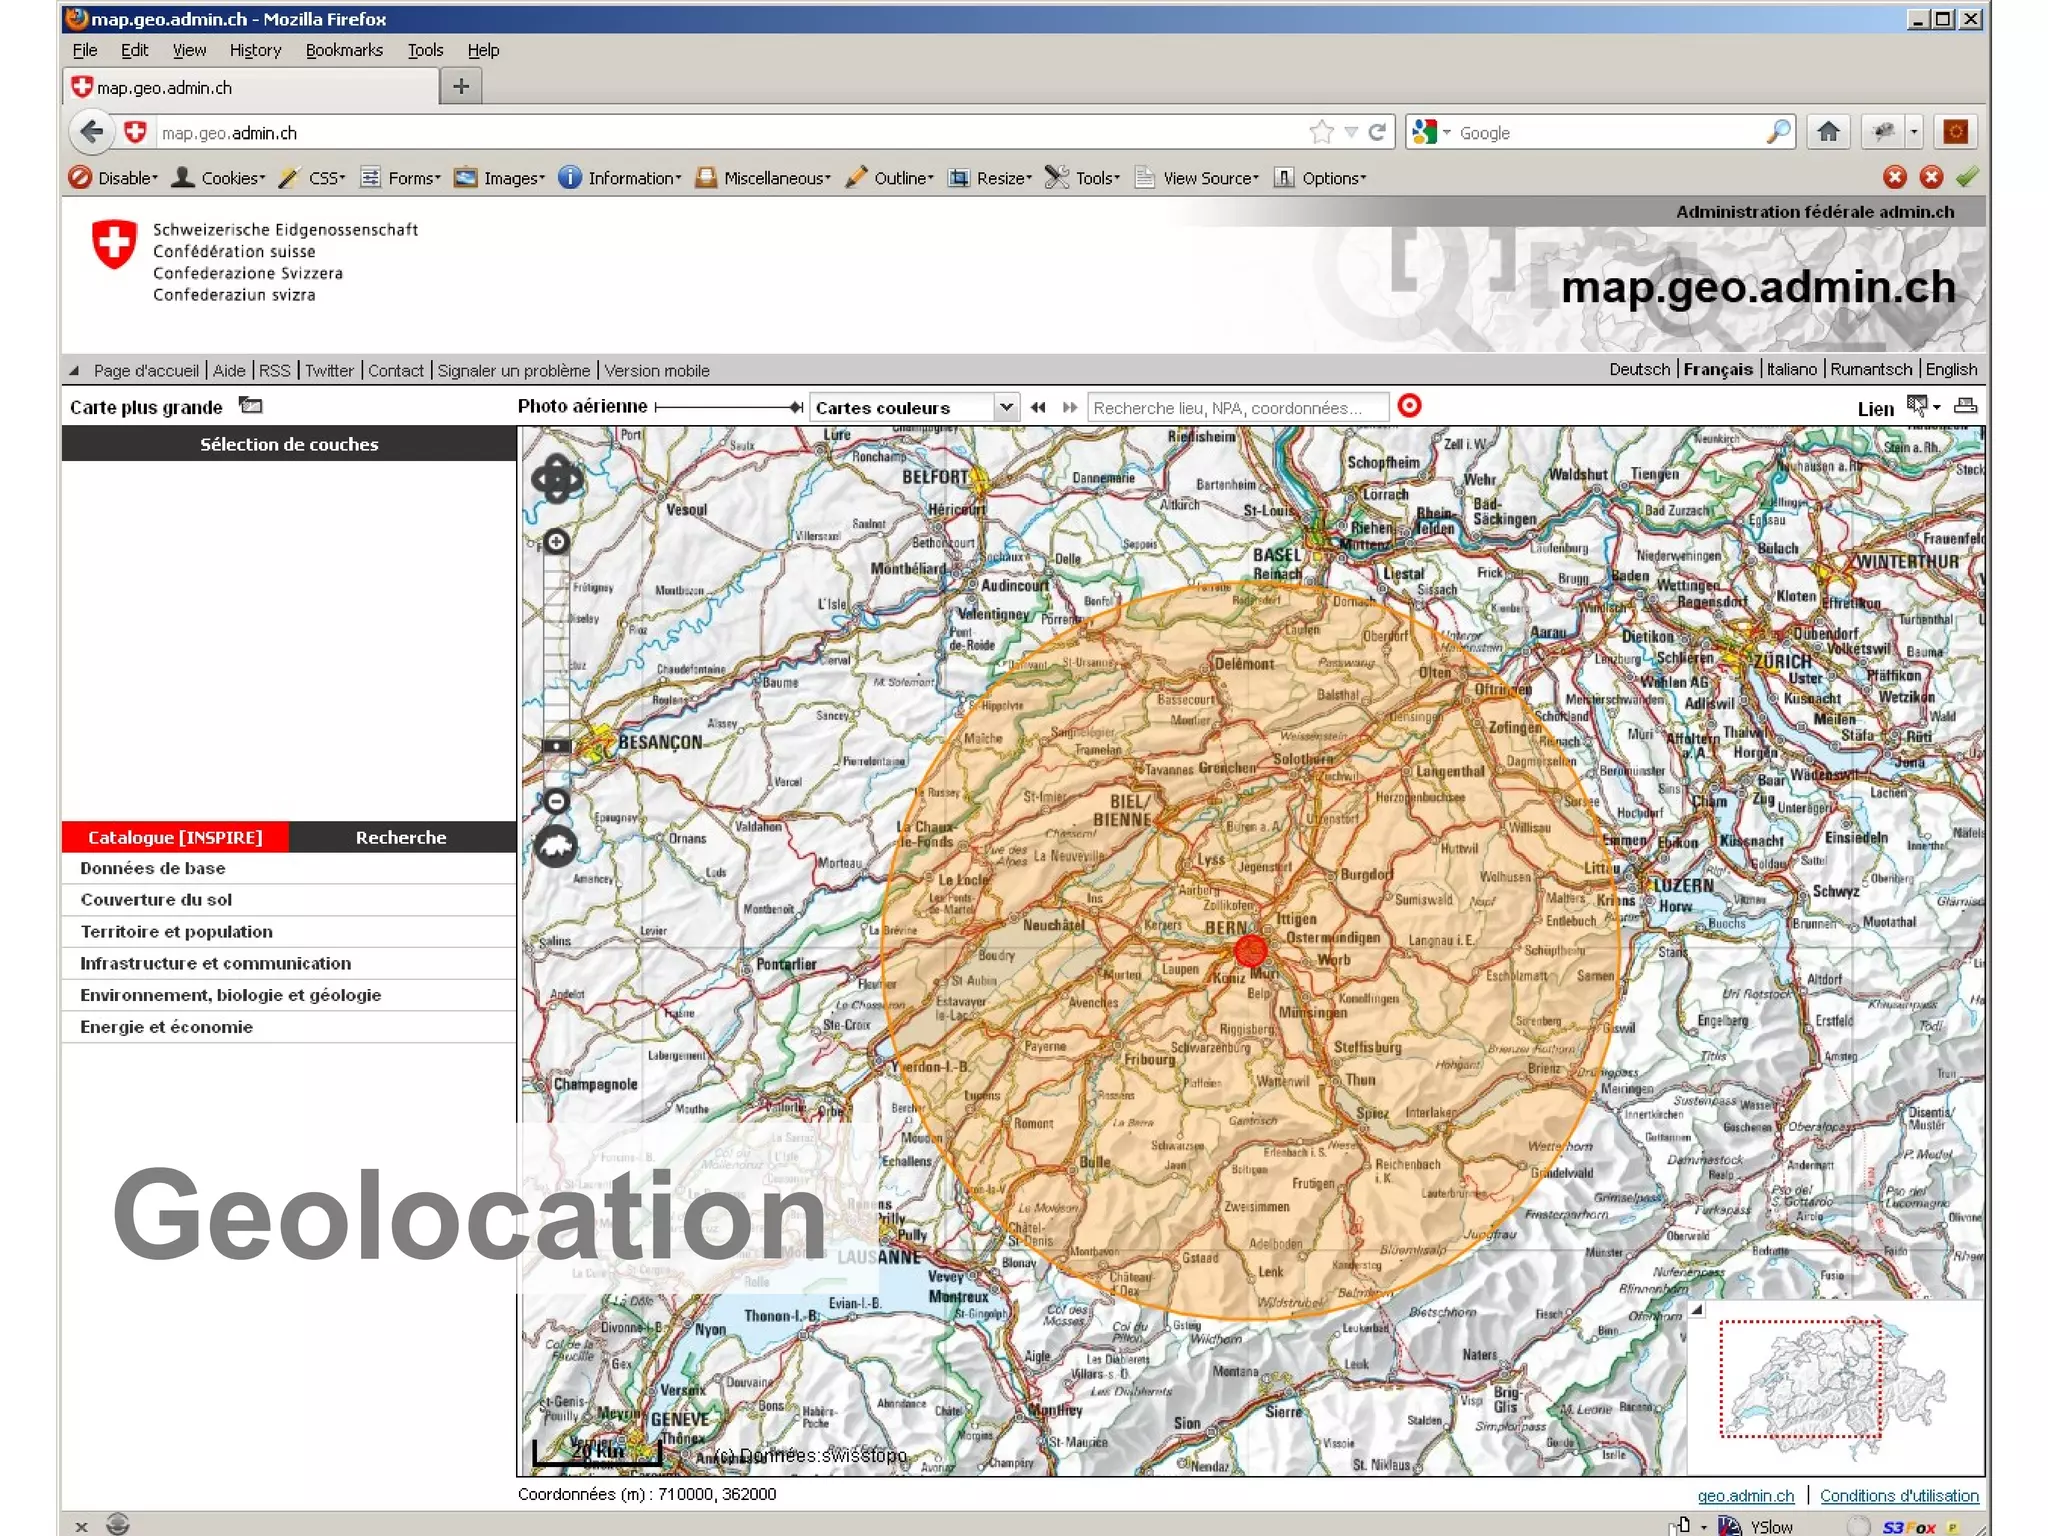Image resolution: width=2048 pixels, height=1536 pixels.
Task: Click the Firefox back button
Action: 92,132
